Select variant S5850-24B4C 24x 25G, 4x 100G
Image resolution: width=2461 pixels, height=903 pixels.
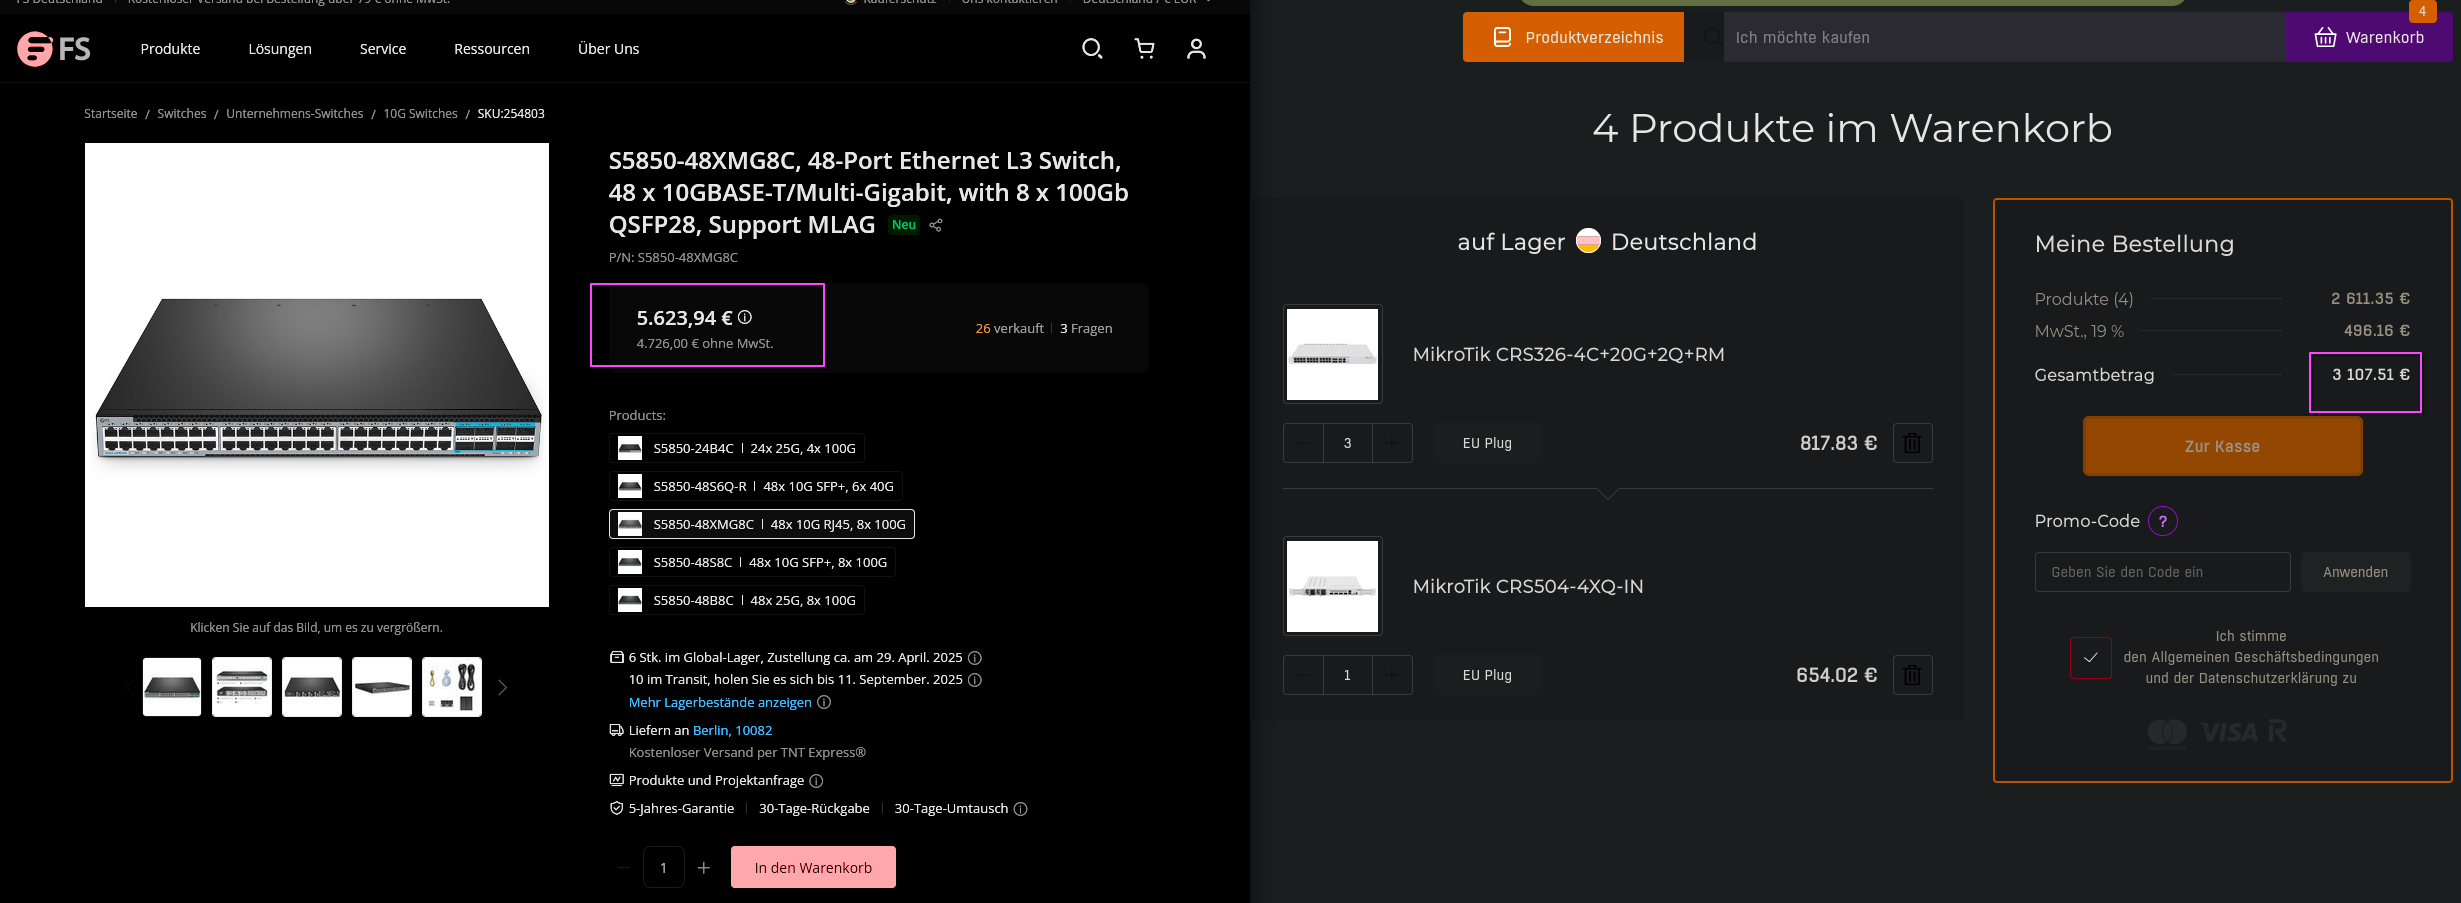click(x=737, y=448)
